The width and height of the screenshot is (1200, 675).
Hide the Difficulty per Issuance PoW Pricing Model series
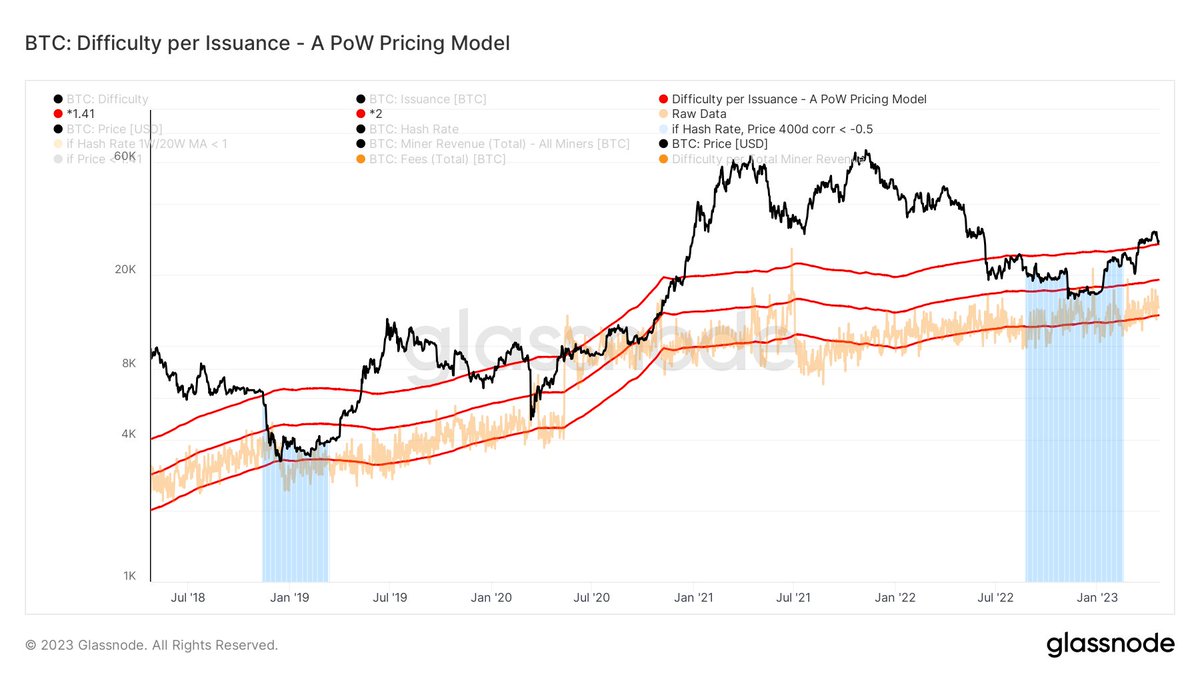point(792,99)
